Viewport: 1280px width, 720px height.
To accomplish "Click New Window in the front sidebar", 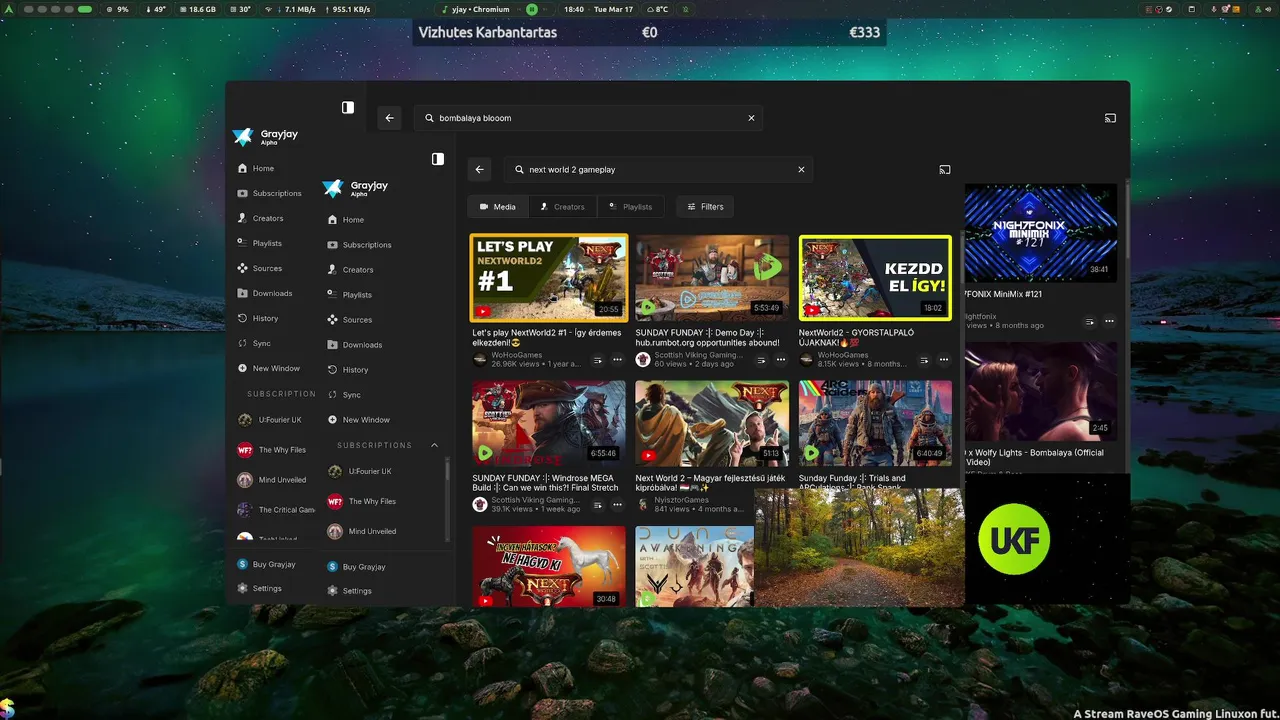I will pyautogui.click(x=366, y=420).
